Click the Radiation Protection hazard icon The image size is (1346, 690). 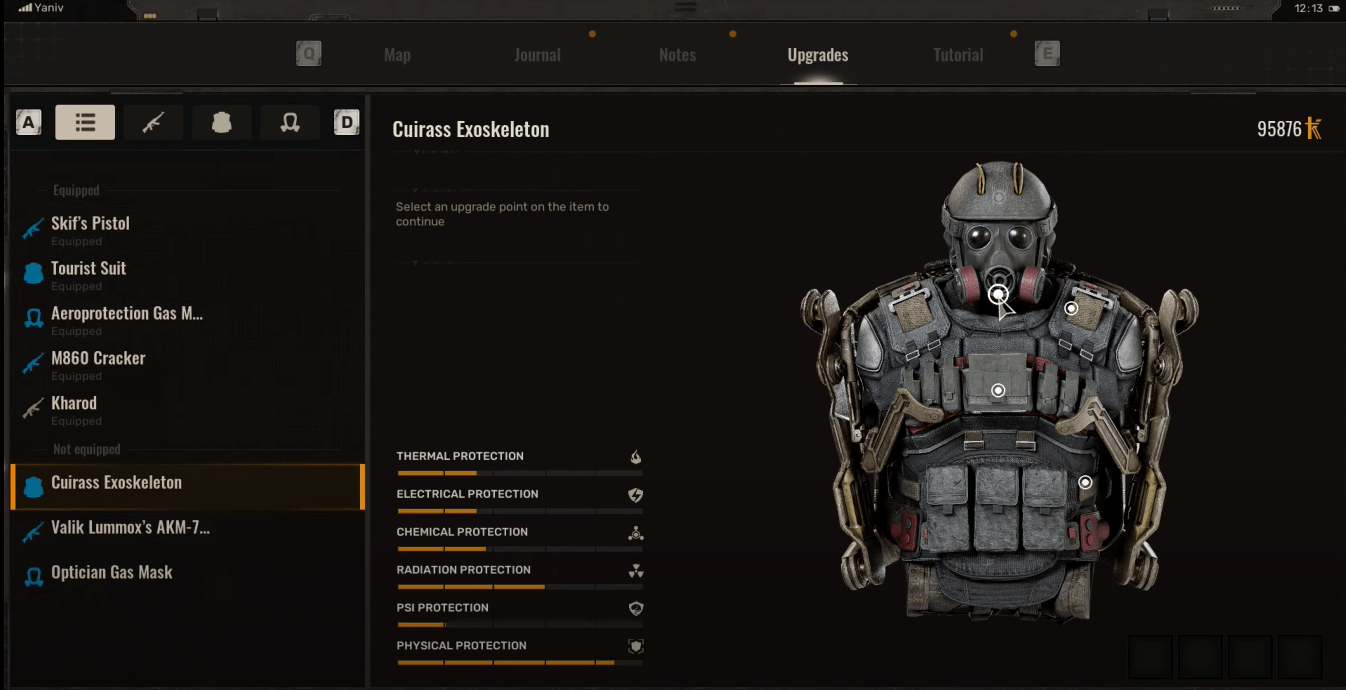(x=636, y=569)
